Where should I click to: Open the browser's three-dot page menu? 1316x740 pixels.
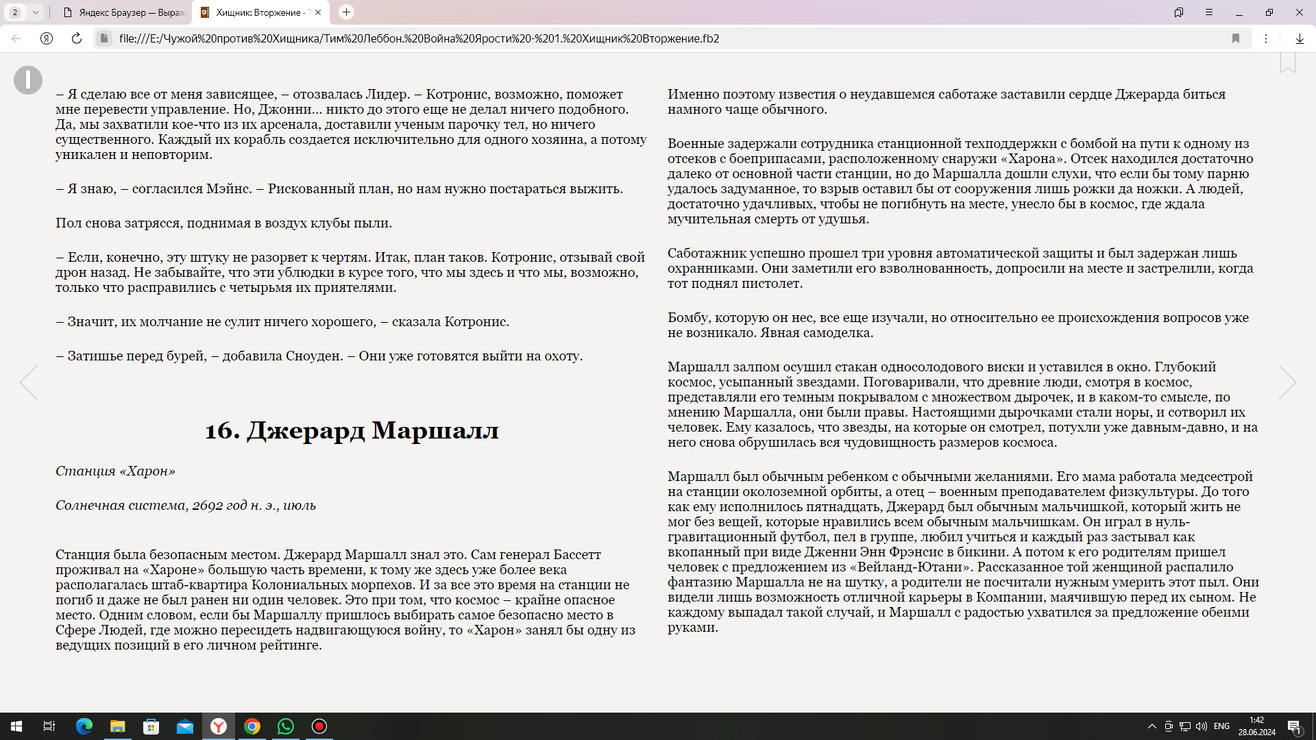[x=1266, y=38]
